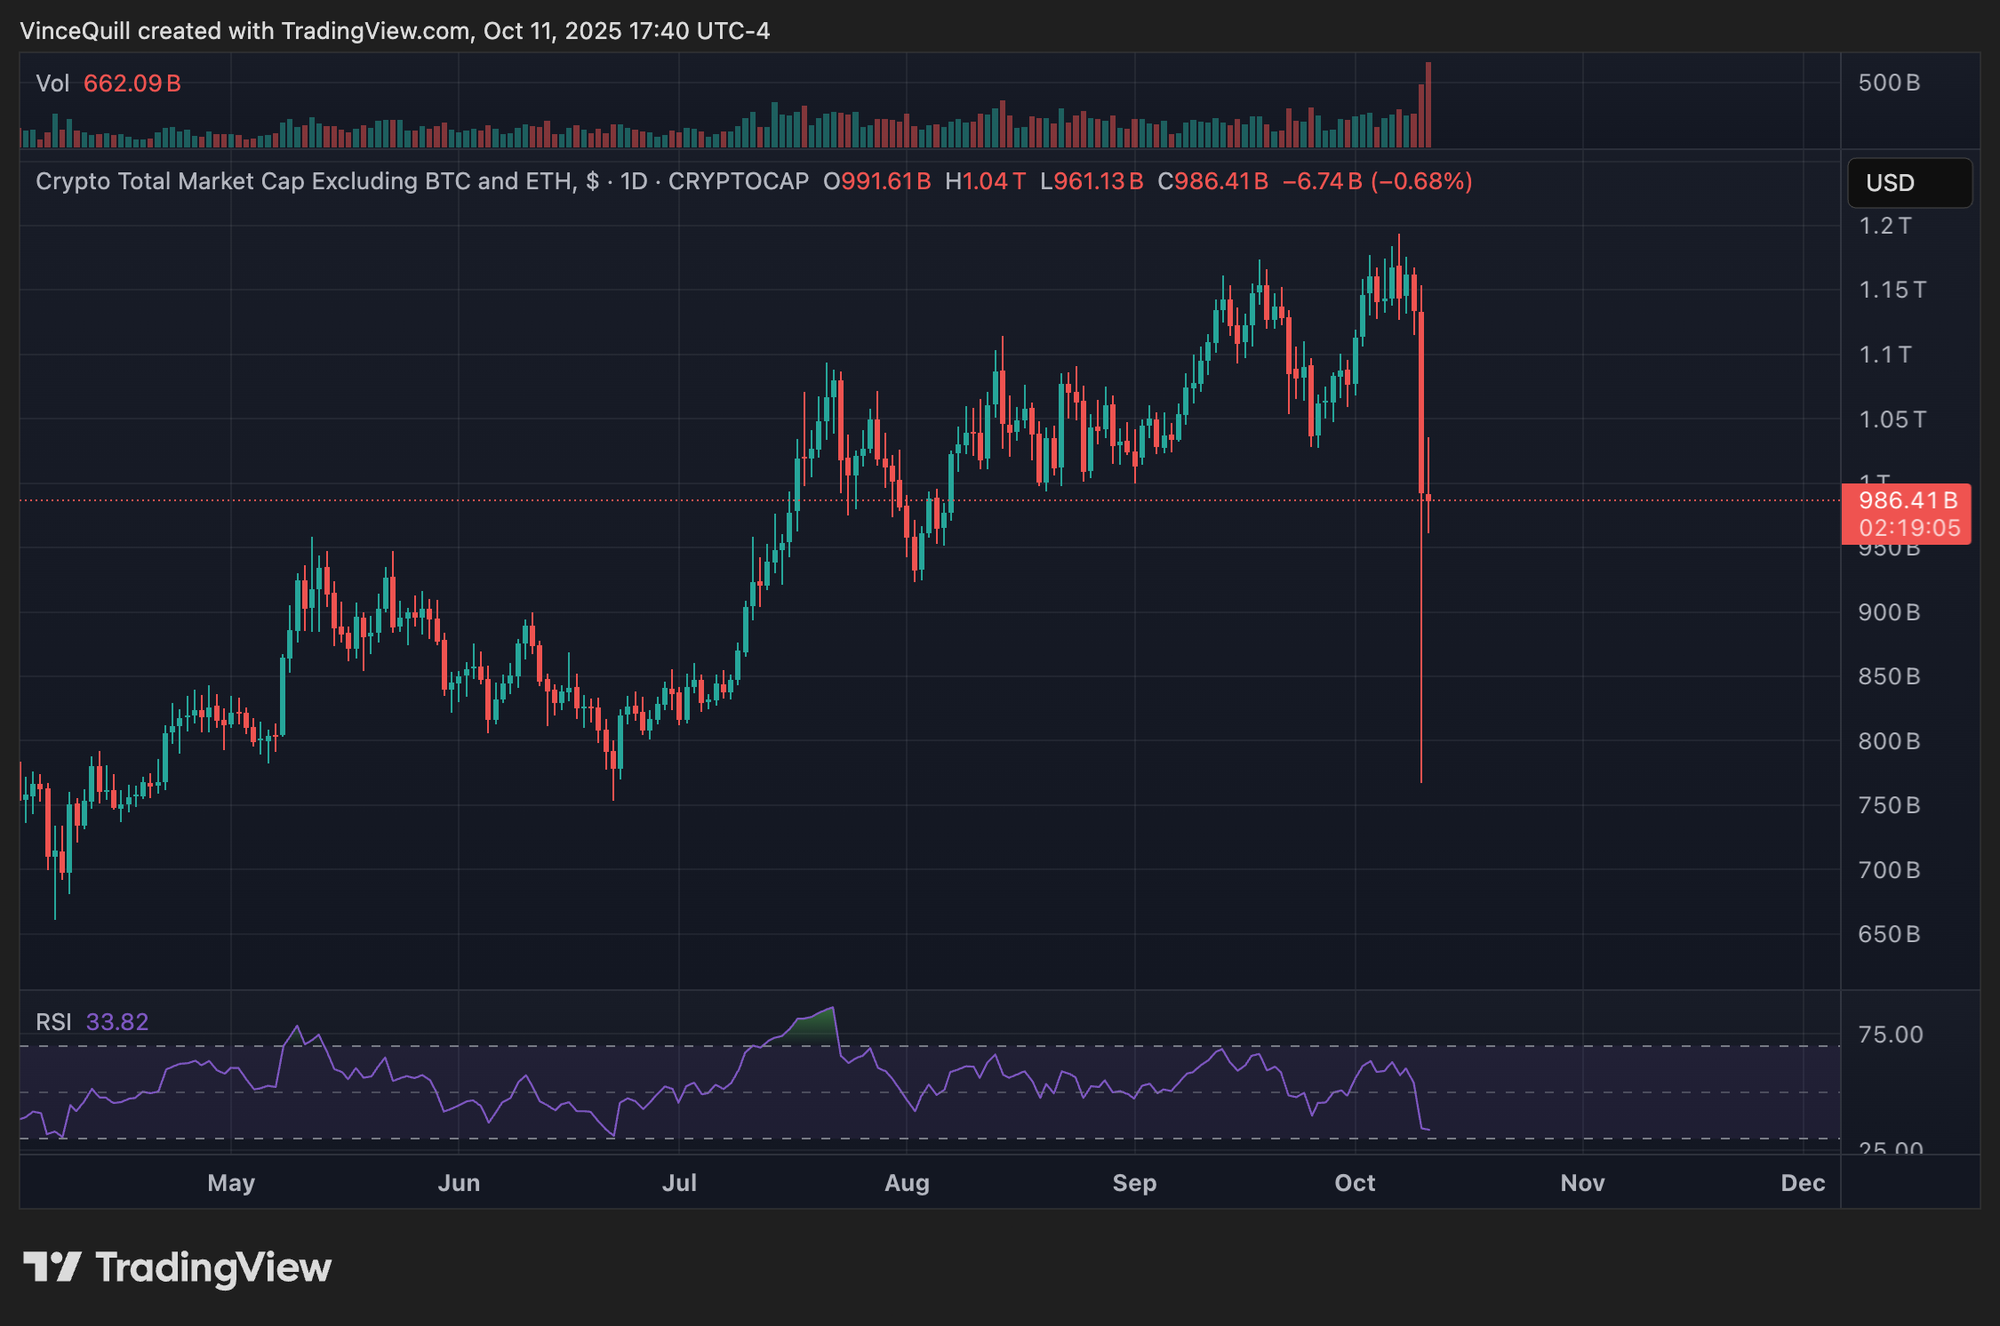Select the low value L961.13B
The image size is (2000, 1326).
[x=1090, y=182]
